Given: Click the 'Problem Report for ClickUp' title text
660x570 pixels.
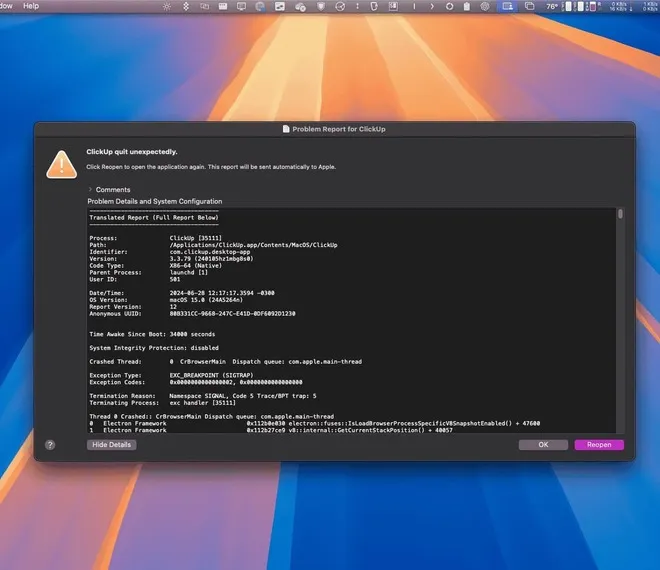Looking at the screenshot, I should click(x=339, y=129).
